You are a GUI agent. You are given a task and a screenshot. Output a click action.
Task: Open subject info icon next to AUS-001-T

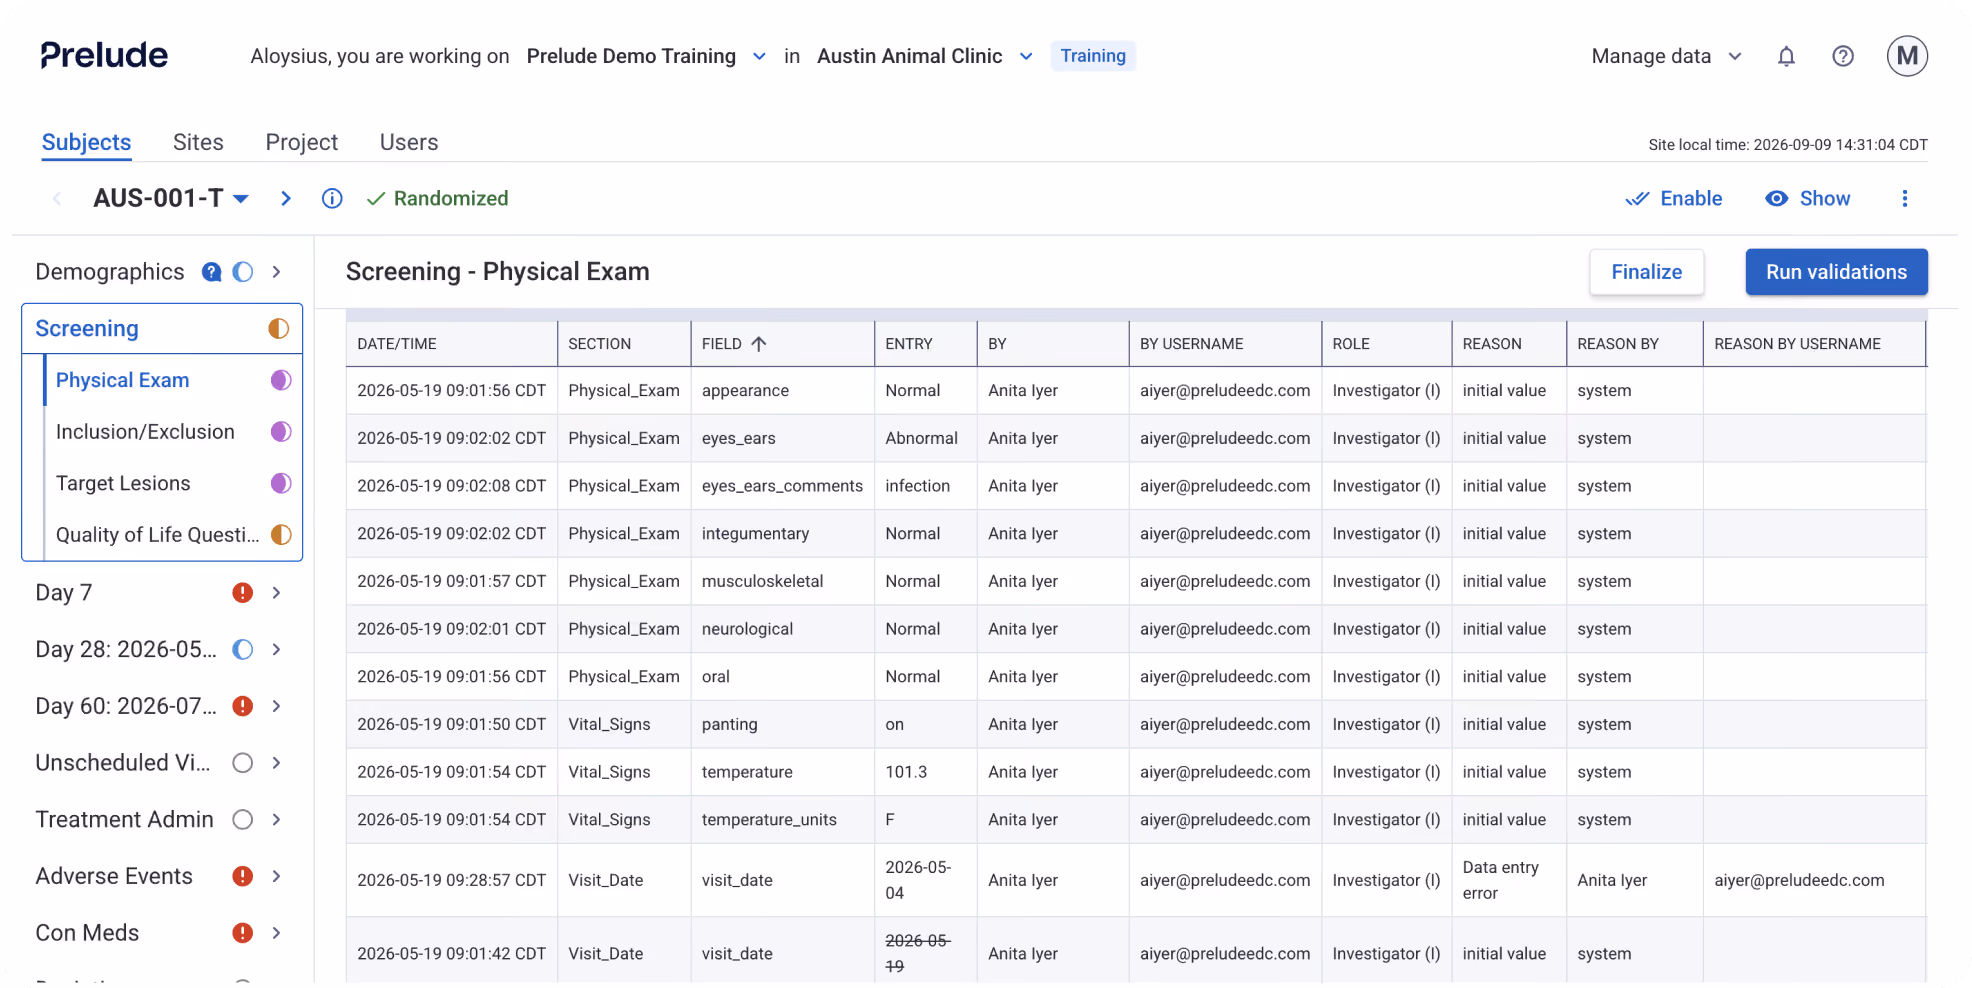(x=332, y=198)
